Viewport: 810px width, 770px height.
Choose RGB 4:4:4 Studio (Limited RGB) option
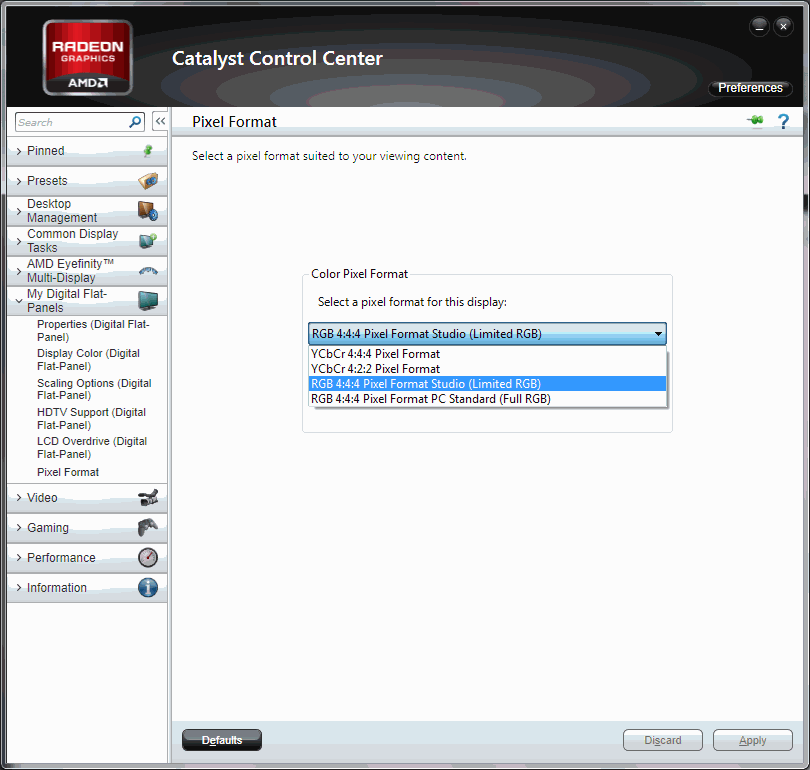point(487,384)
